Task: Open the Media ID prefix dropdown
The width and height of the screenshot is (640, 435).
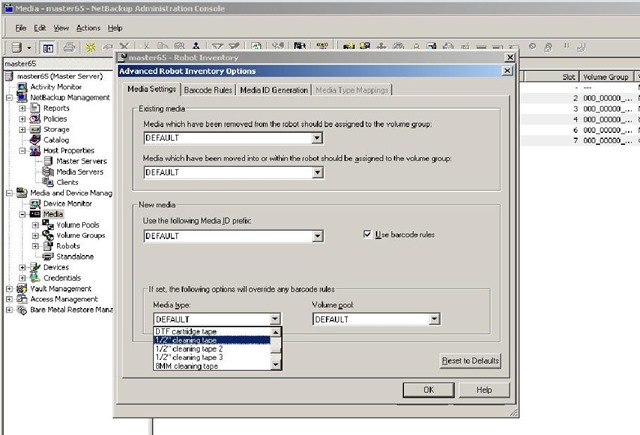Action: tap(317, 236)
